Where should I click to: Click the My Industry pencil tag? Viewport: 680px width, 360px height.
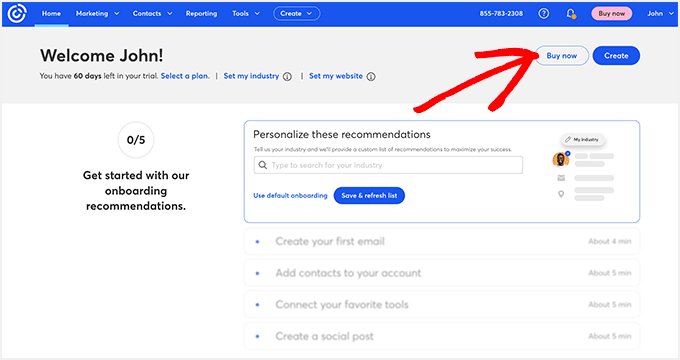(582, 140)
